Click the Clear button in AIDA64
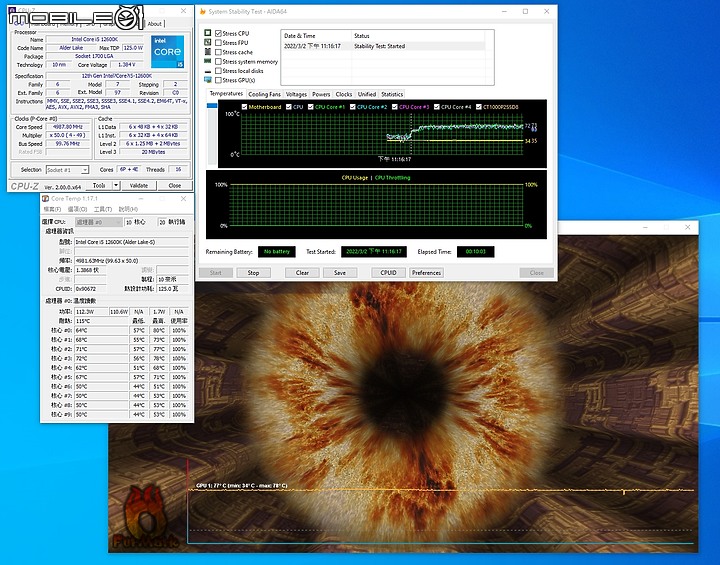Image resolution: width=720 pixels, height=565 pixels. pyautogui.click(x=302, y=273)
